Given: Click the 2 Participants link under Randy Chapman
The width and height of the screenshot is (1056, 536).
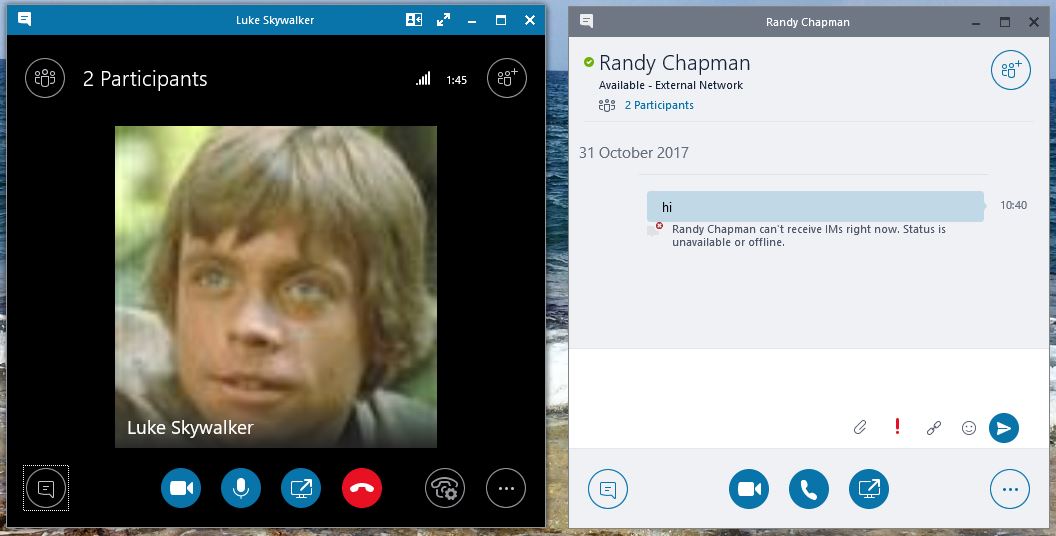Looking at the screenshot, I should pyautogui.click(x=658, y=105).
